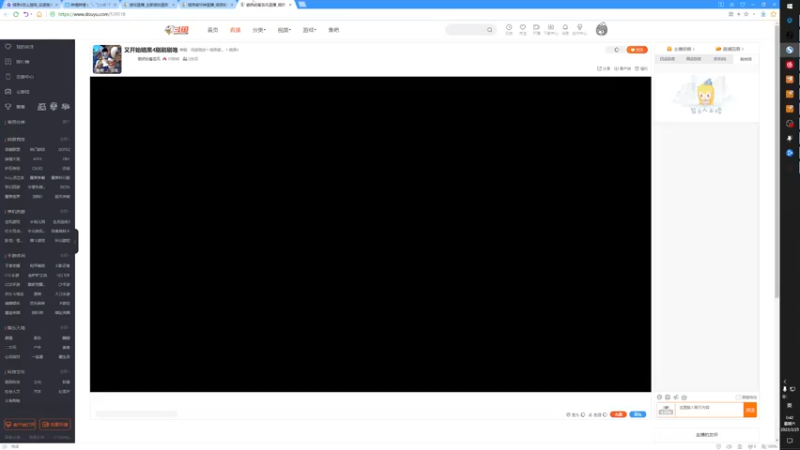Viewport: 800px width, 450px height.
Task: Click the douyu.com address bar URL
Action: point(91,14)
